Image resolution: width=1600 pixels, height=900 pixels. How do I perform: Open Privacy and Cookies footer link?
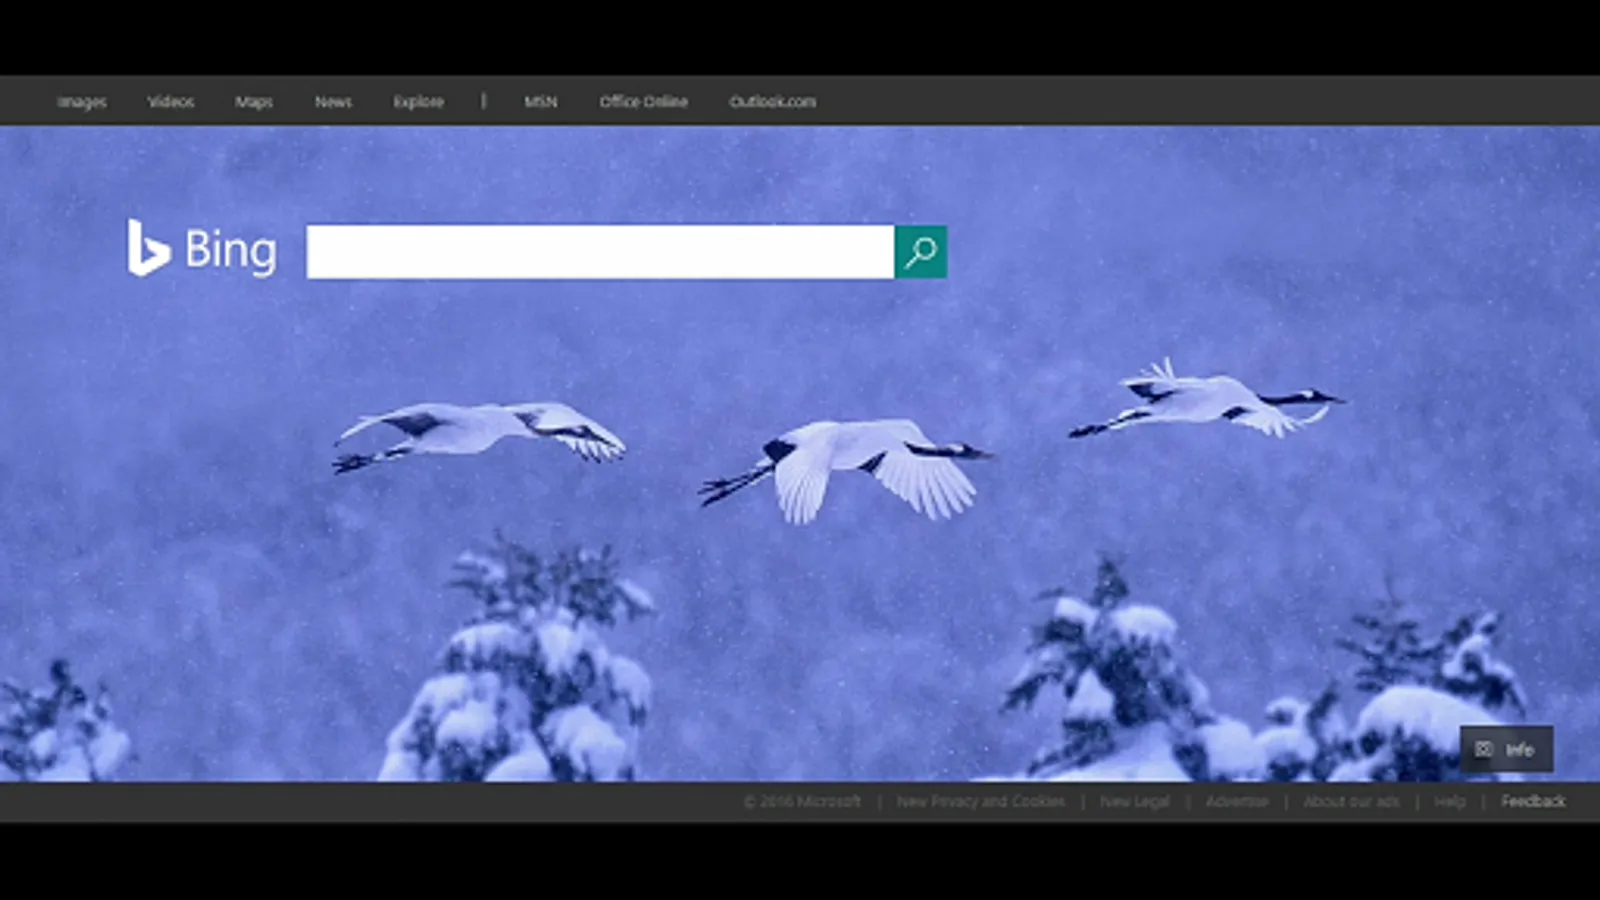[x=981, y=801]
